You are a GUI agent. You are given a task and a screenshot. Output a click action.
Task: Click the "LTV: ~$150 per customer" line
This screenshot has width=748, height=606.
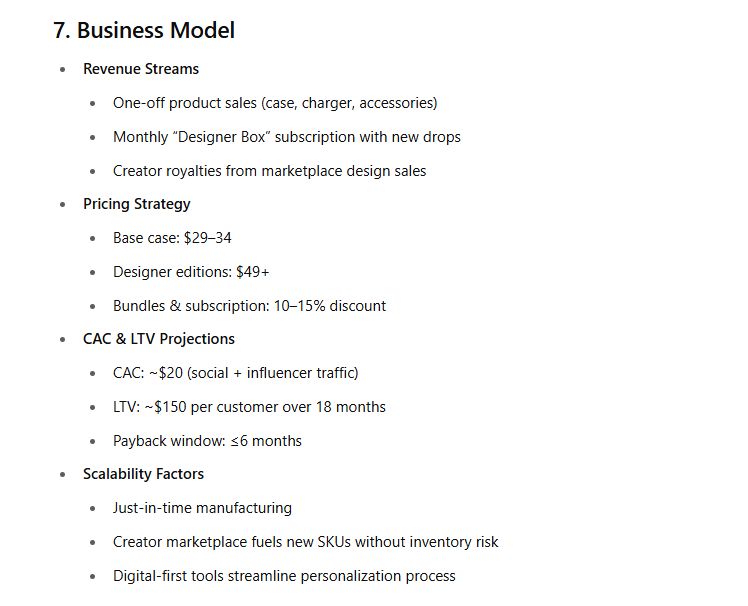coord(249,407)
